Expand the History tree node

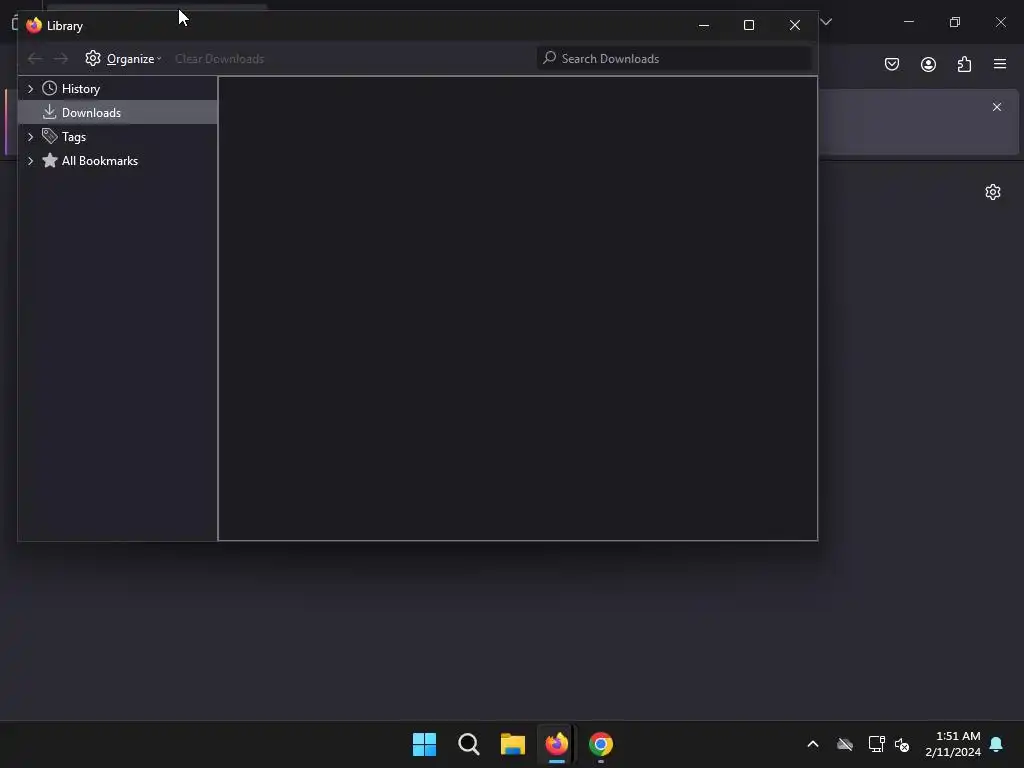tap(31, 89)
